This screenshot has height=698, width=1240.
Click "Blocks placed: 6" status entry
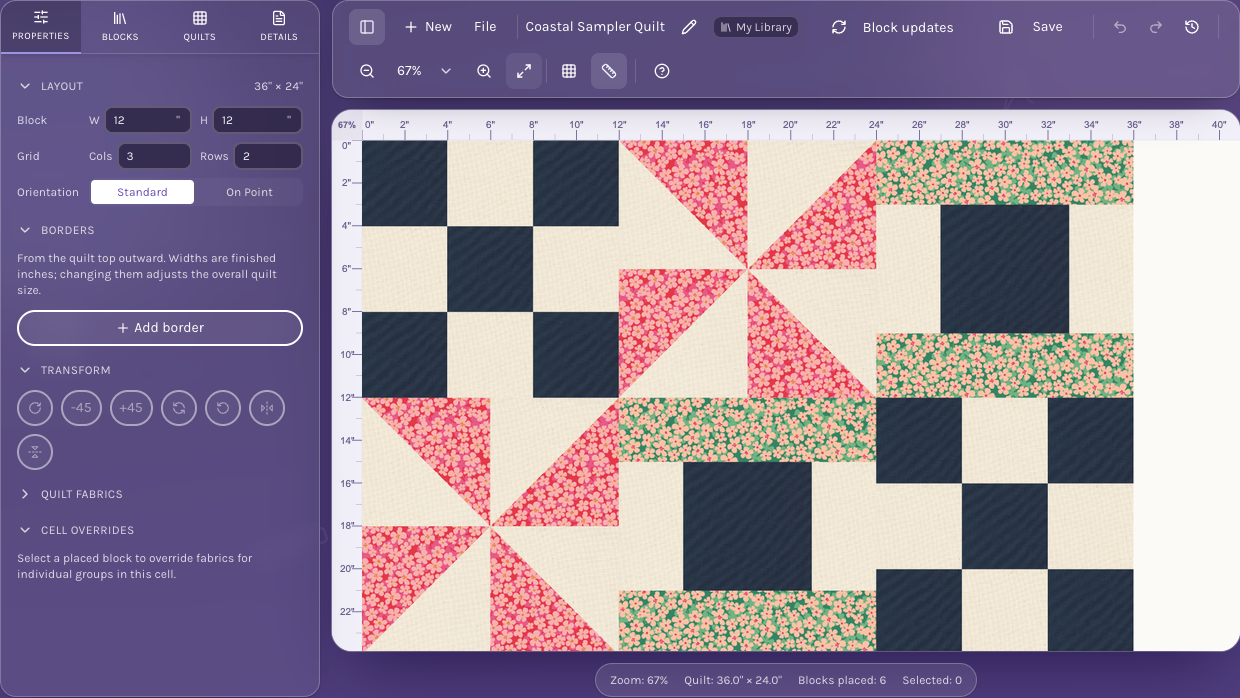click(x=842, y=680)
